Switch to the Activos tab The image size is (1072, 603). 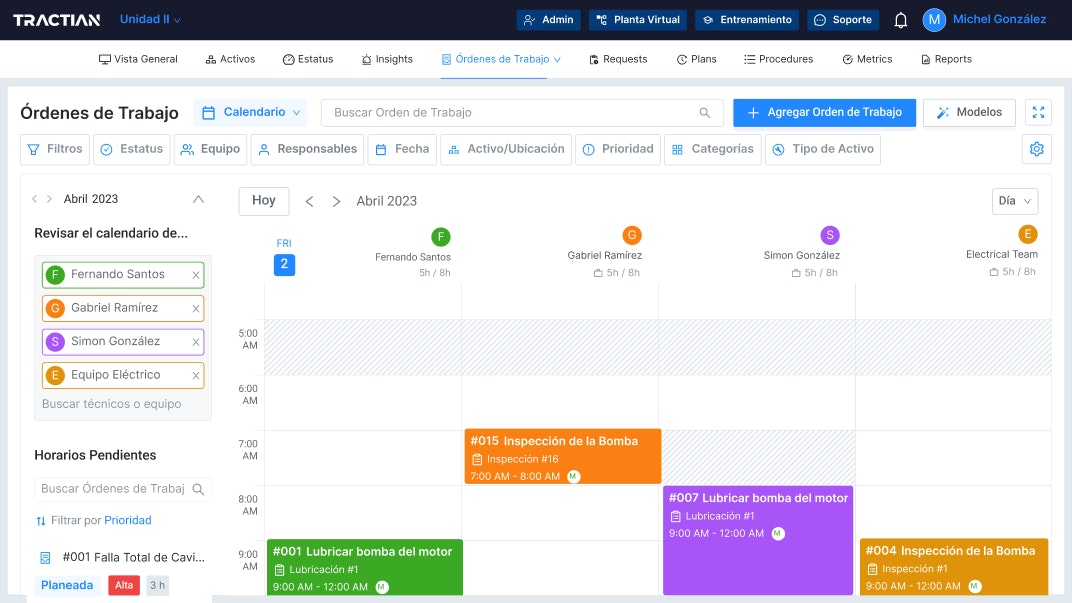pyautogui.click(x=230, y=59)
